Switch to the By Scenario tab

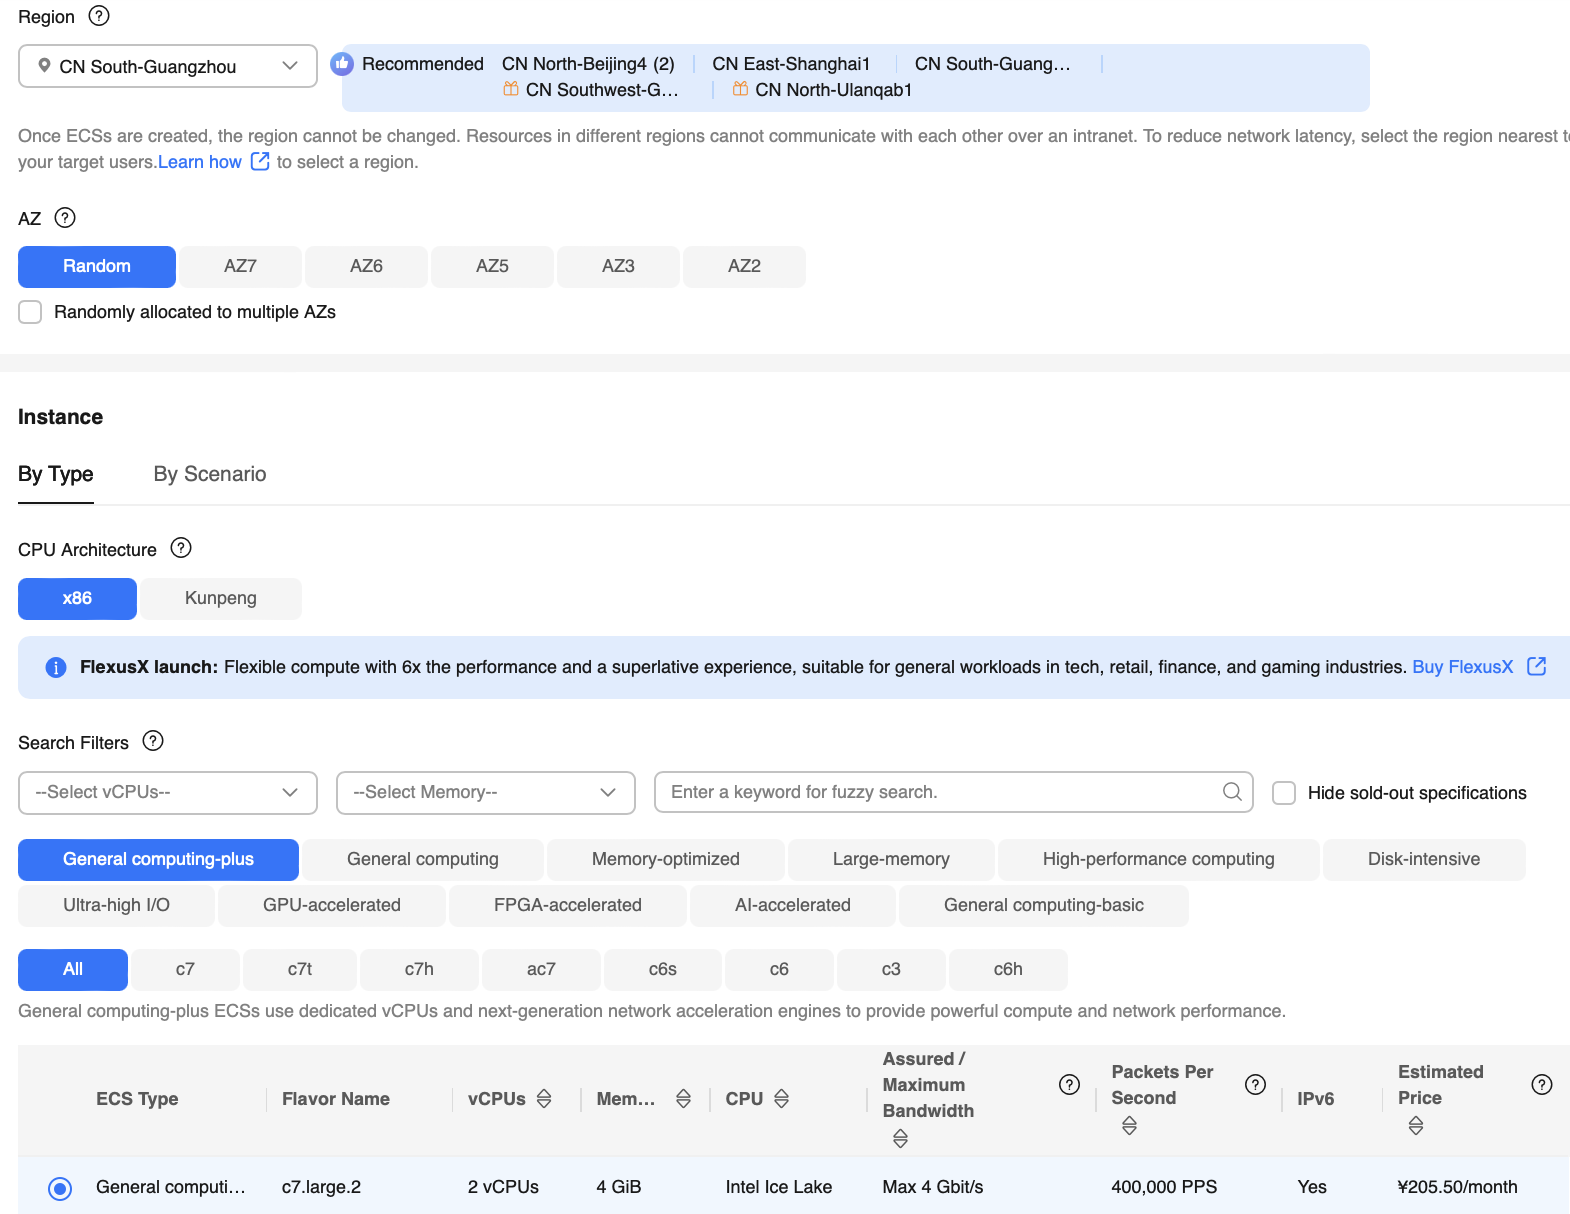click(x=210, y=474)
